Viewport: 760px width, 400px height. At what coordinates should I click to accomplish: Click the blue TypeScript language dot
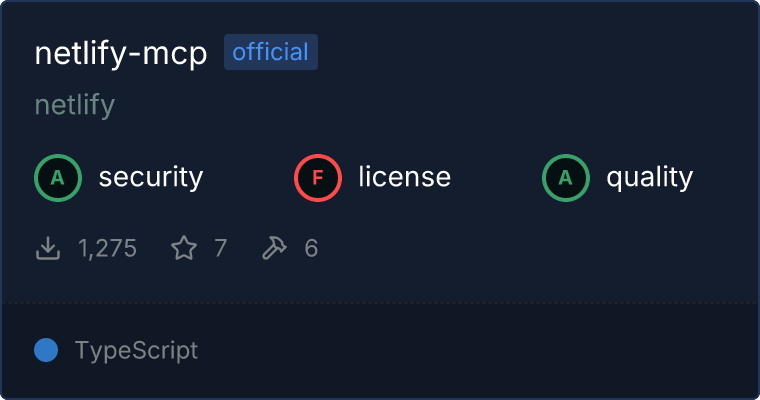[46, 350]
